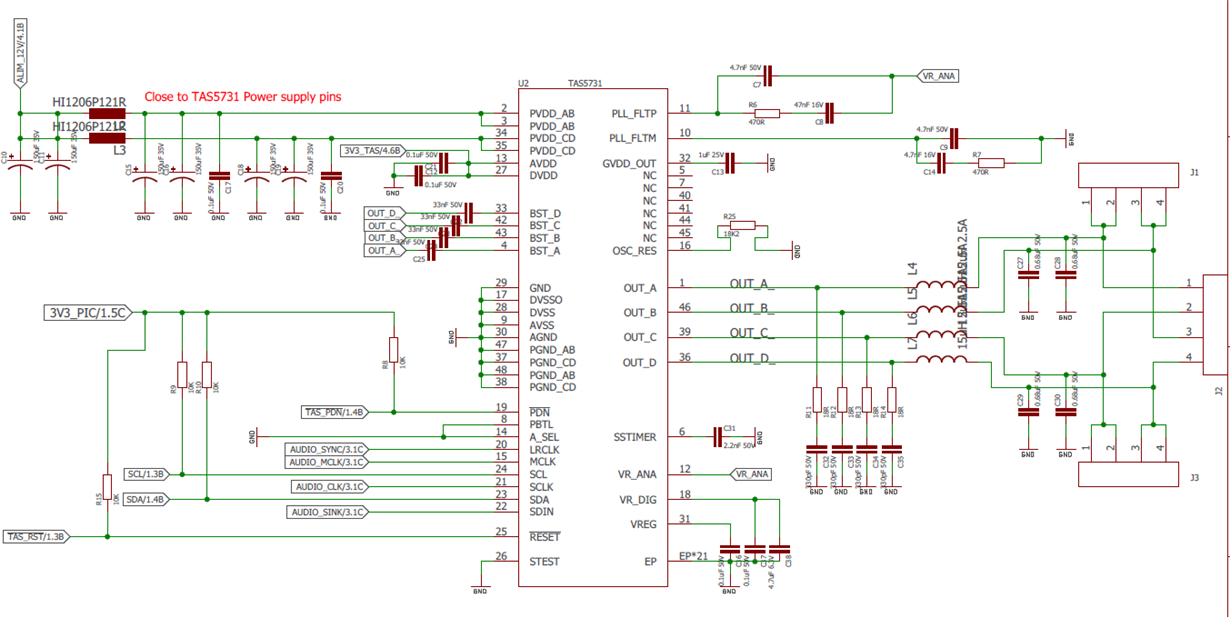Select capacitor C35 symbol
The image size is (1230, 617).
click(892, 450)
